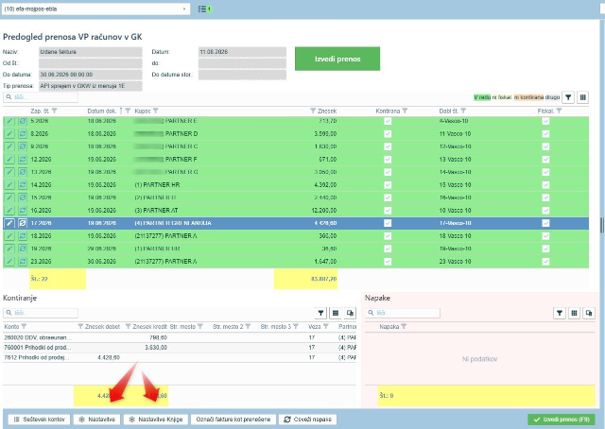Toggle Kontirana checkbox for PARTNER D row

pos(388,134)
